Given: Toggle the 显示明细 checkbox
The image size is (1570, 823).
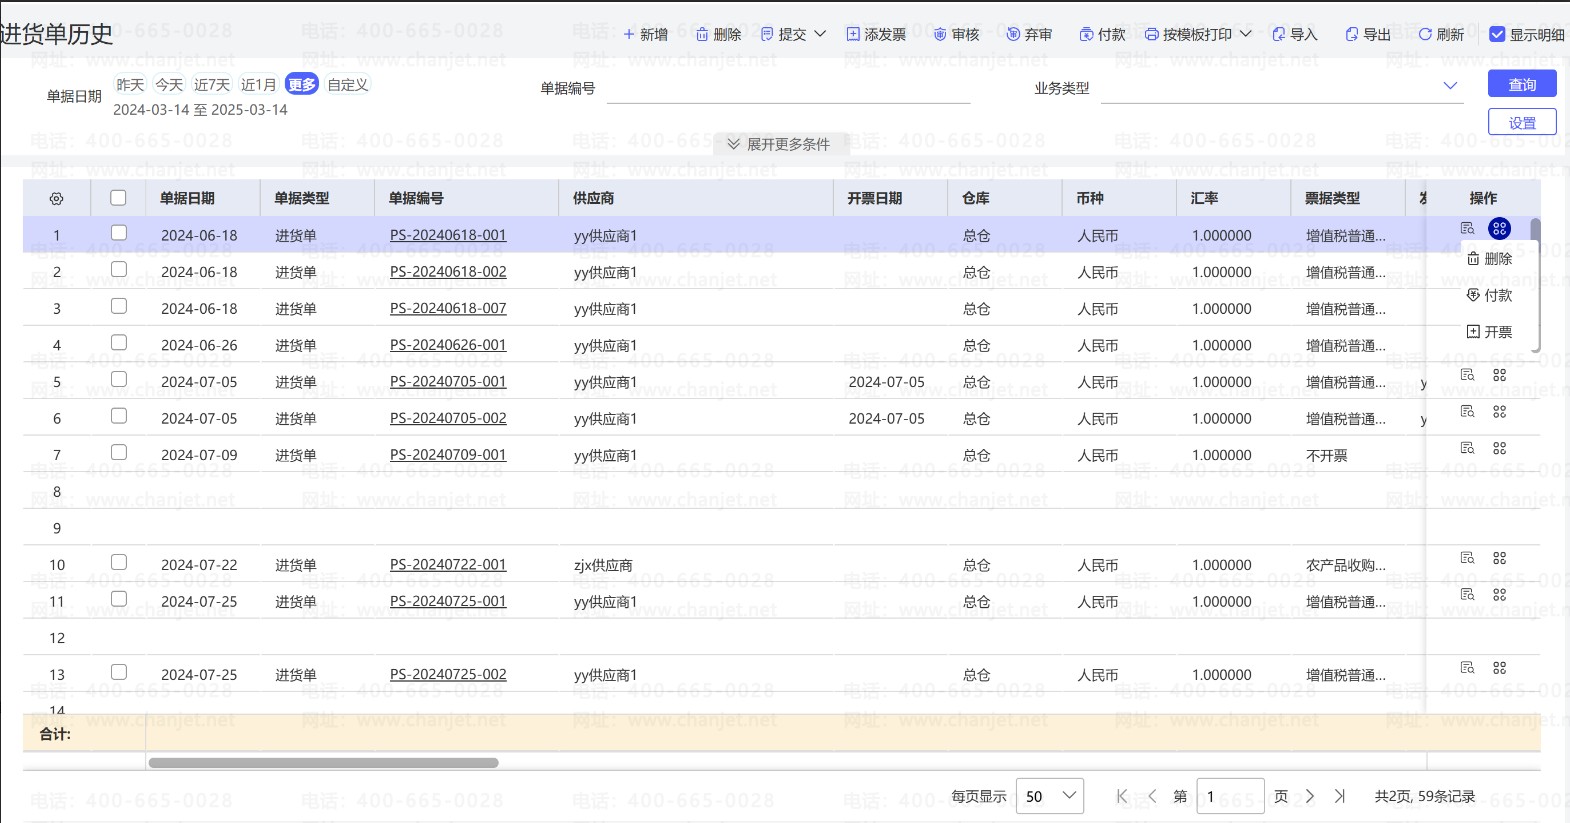Looking at the screenshot, I should [x=1497, y=34].
